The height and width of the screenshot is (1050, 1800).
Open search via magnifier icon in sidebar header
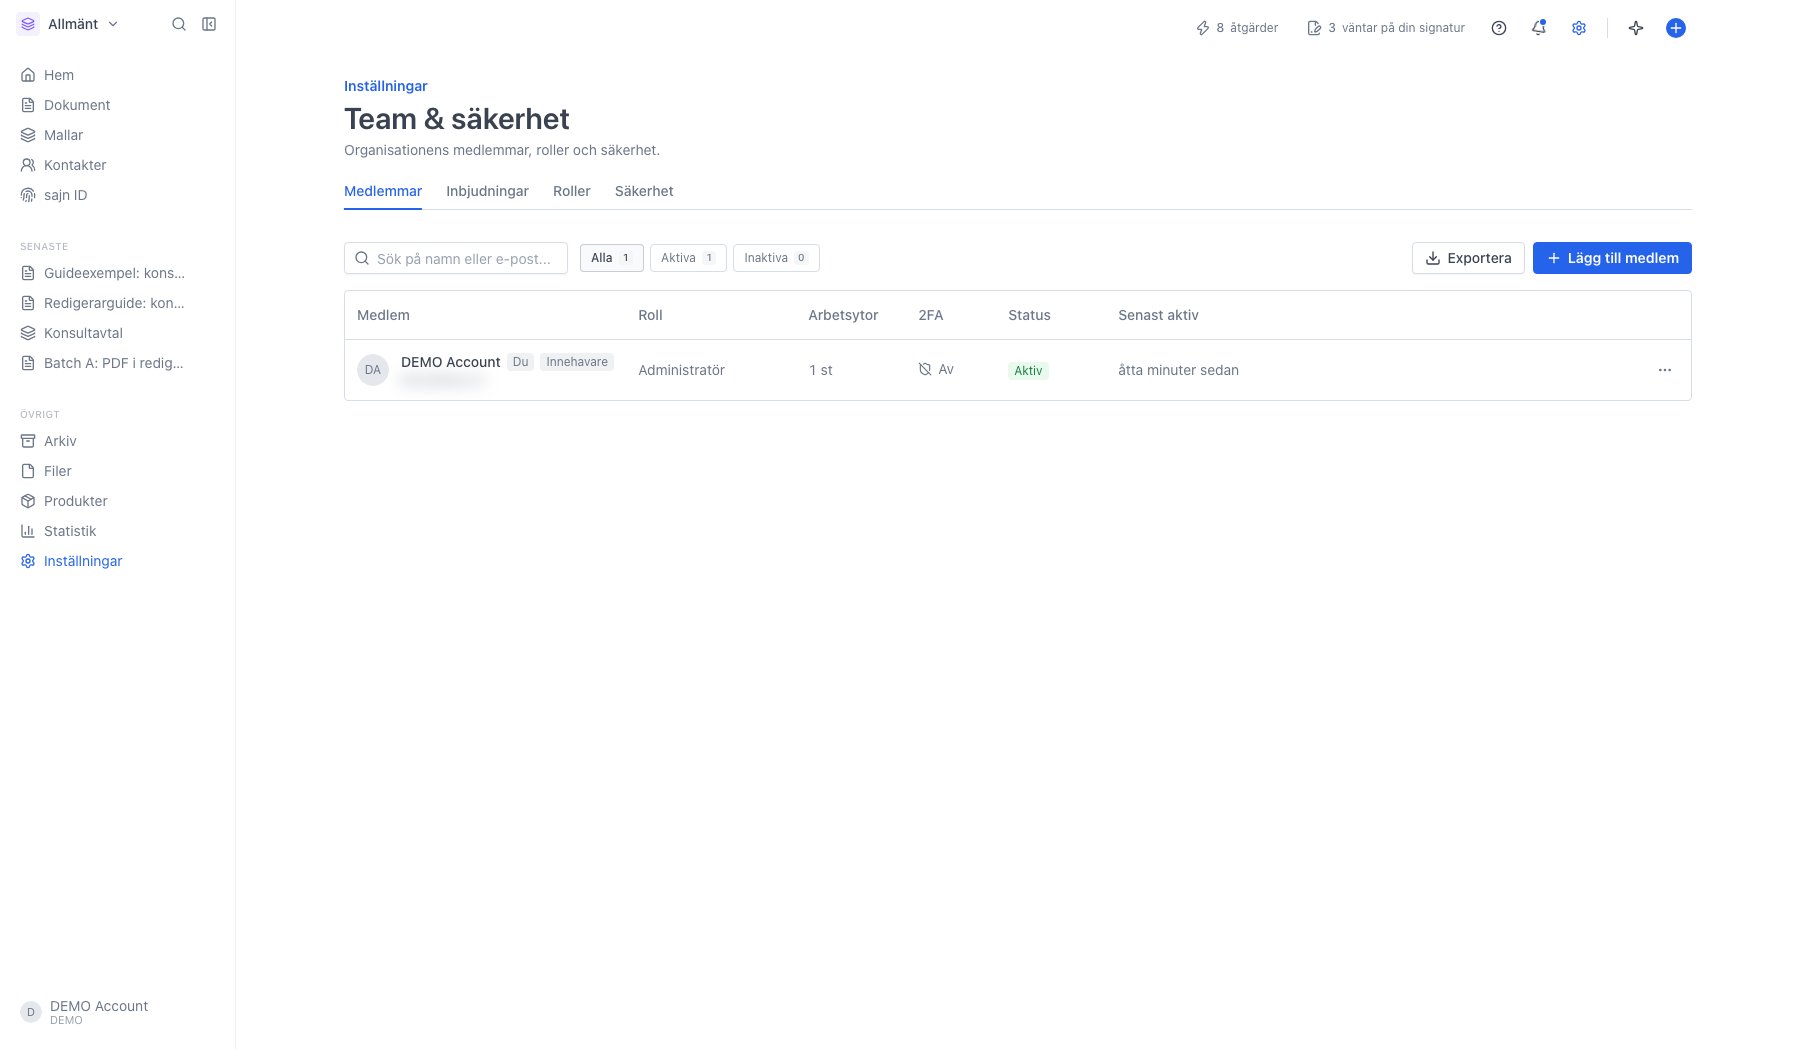coord(179,24)
